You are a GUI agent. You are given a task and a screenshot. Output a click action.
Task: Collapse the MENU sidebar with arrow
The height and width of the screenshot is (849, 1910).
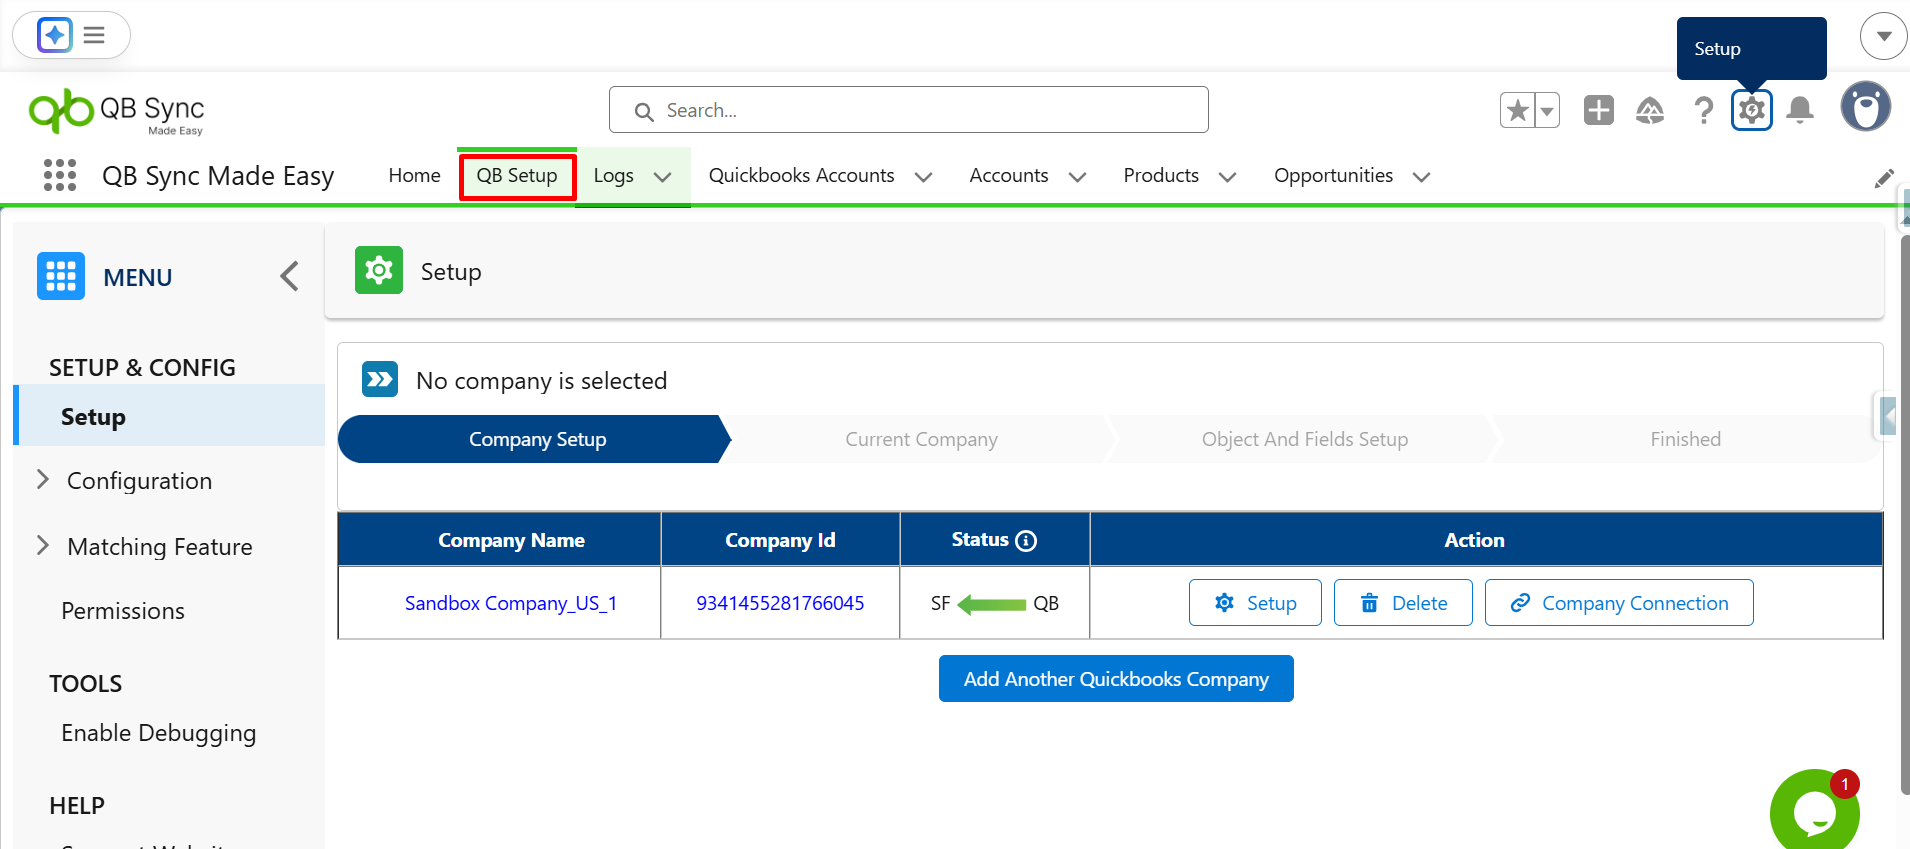(289, 276)
